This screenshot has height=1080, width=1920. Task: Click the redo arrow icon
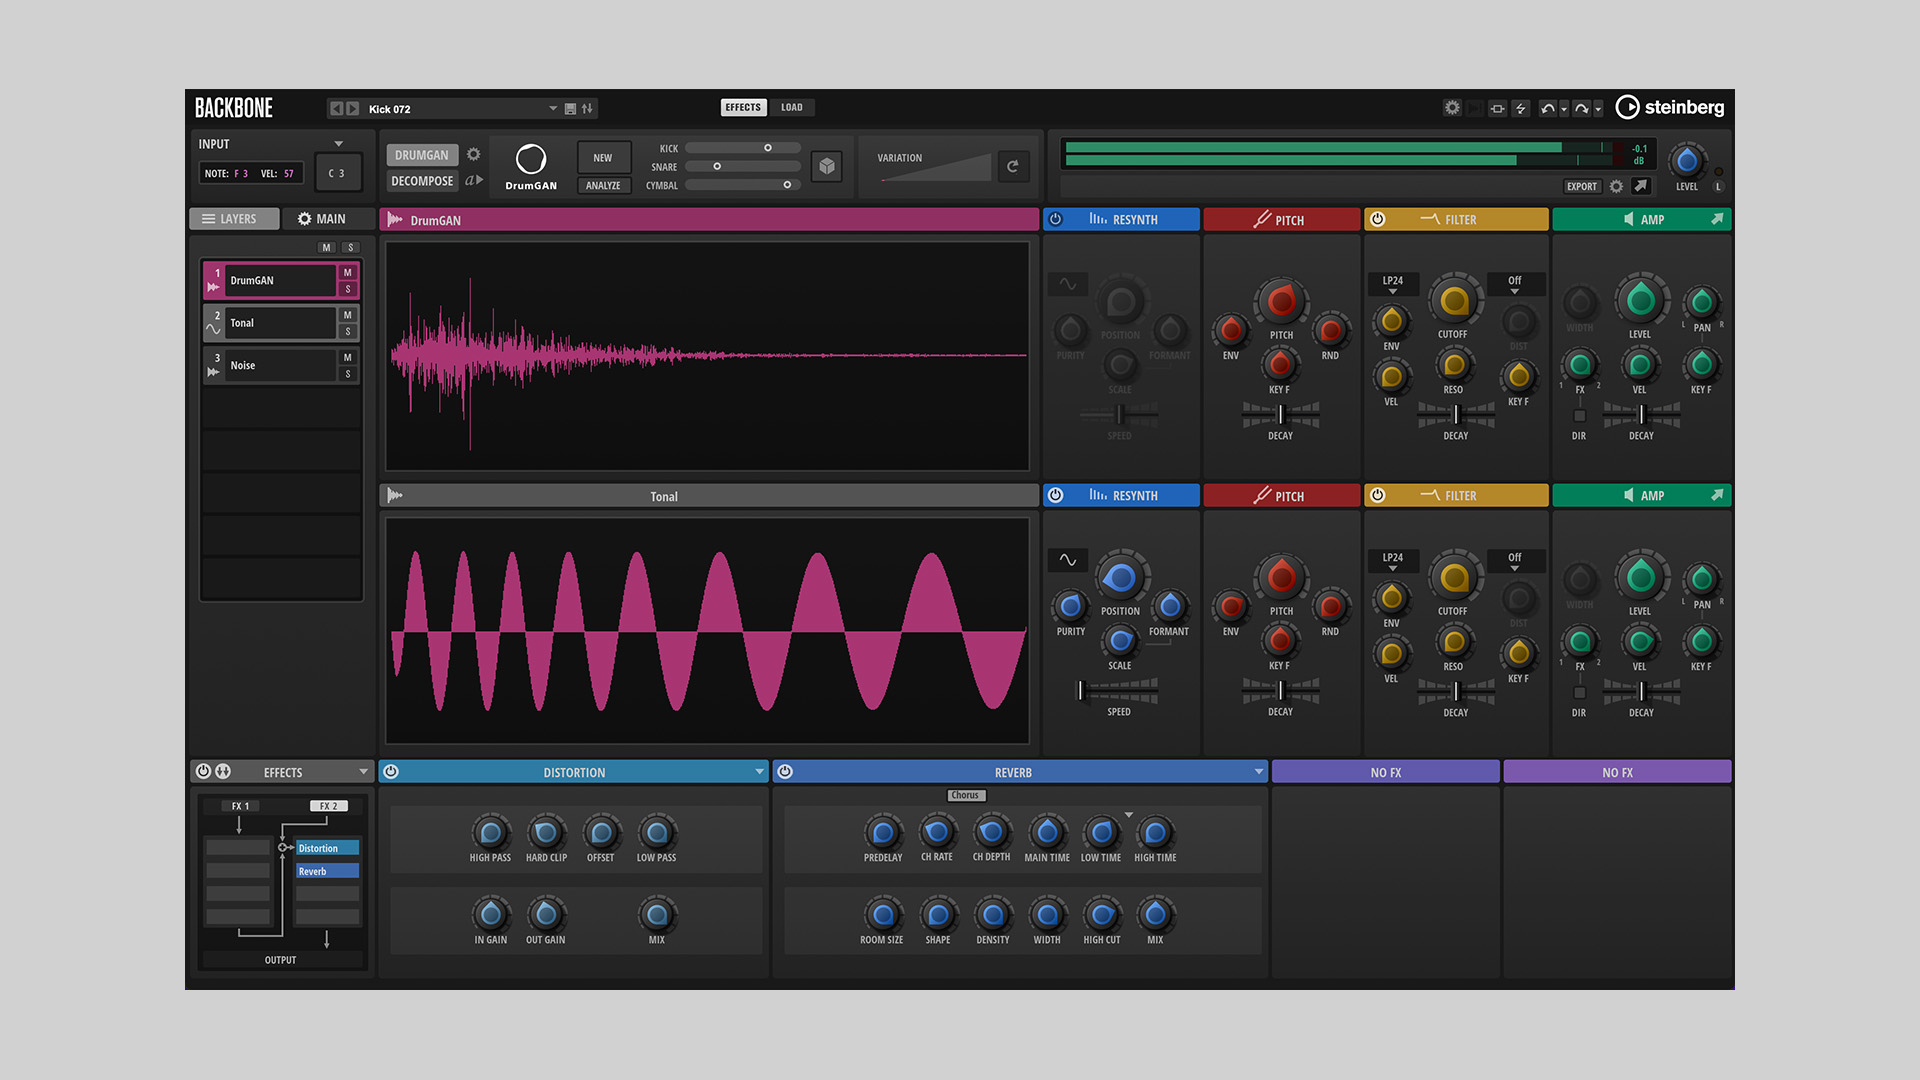point(1581,108)
